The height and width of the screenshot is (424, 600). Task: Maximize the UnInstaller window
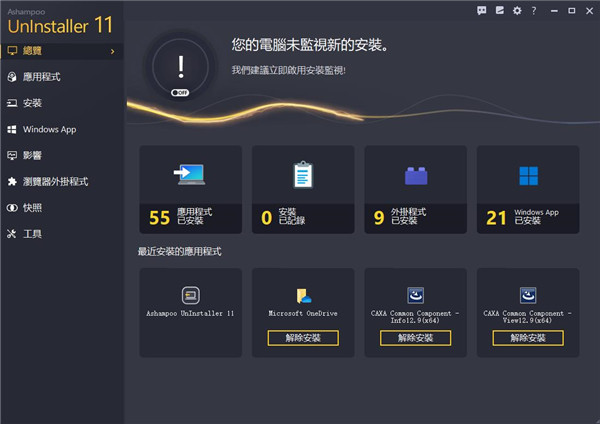pos(572,11)
